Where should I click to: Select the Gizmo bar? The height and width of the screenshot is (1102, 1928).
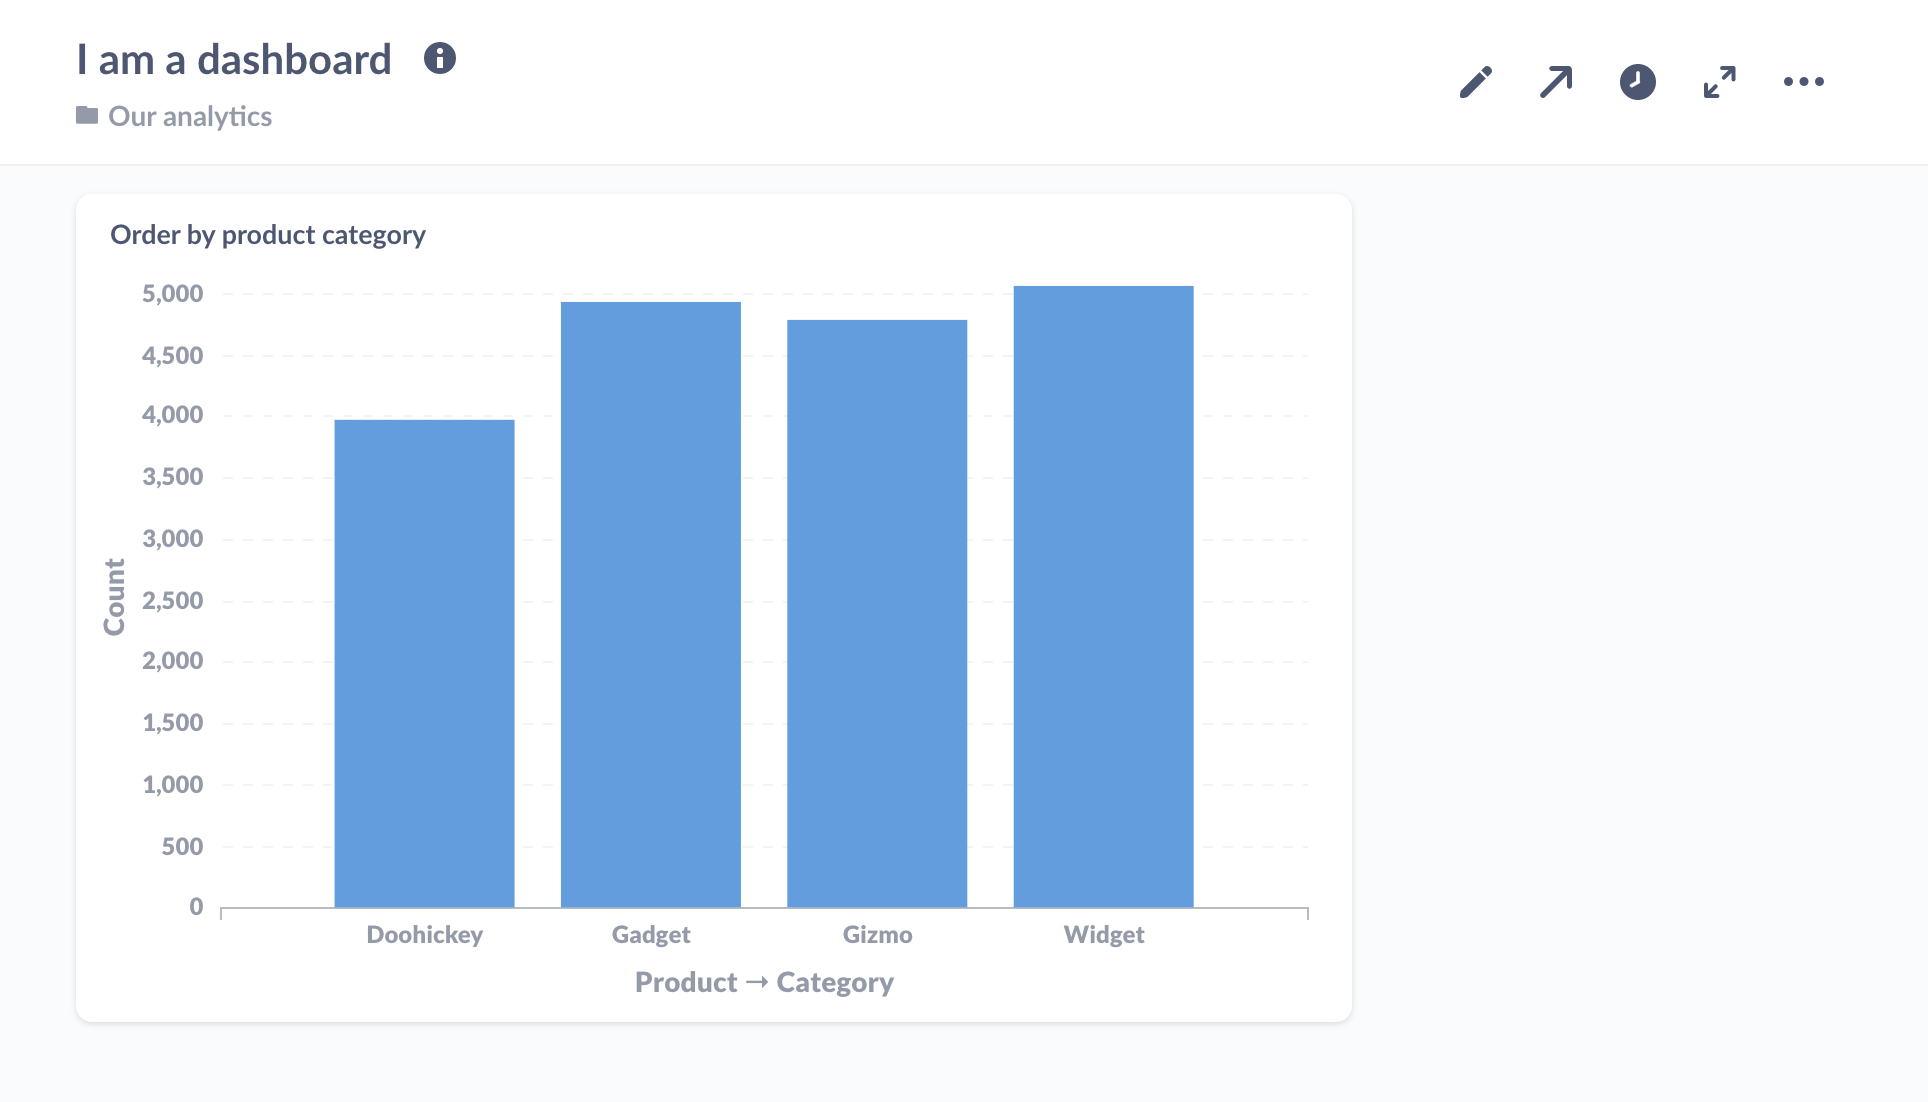(877, 613)
